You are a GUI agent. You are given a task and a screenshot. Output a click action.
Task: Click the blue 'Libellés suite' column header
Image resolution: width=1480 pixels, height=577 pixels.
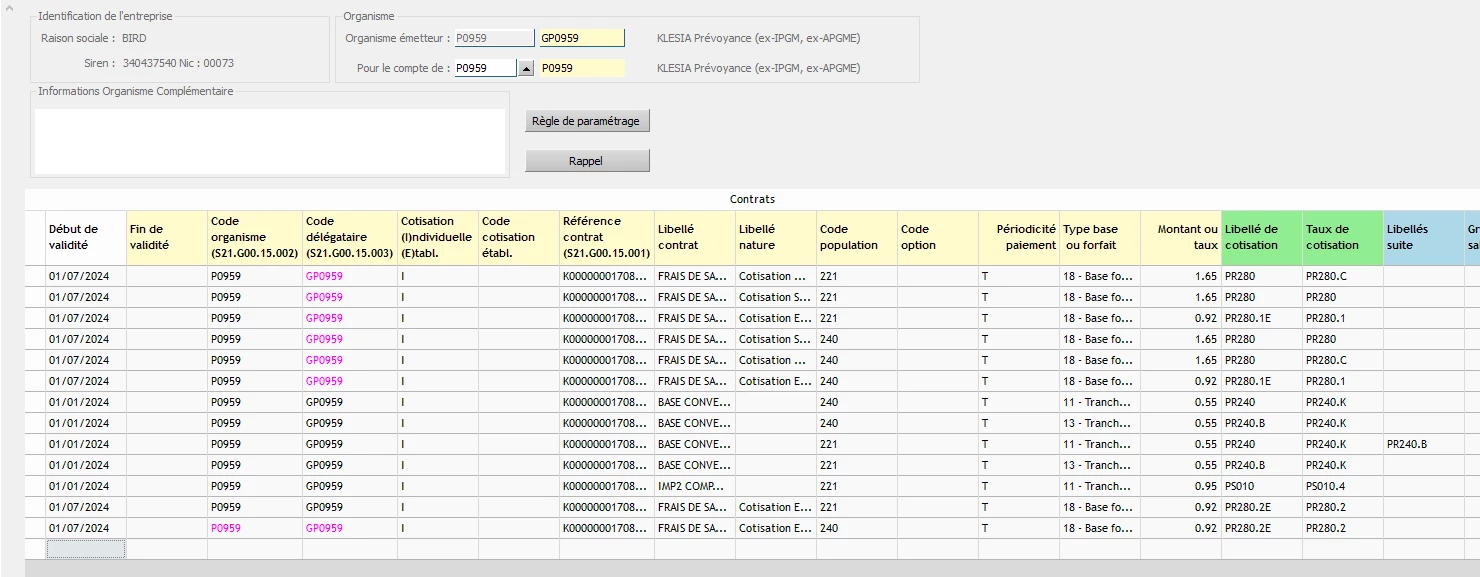[x=1423, y=237]
